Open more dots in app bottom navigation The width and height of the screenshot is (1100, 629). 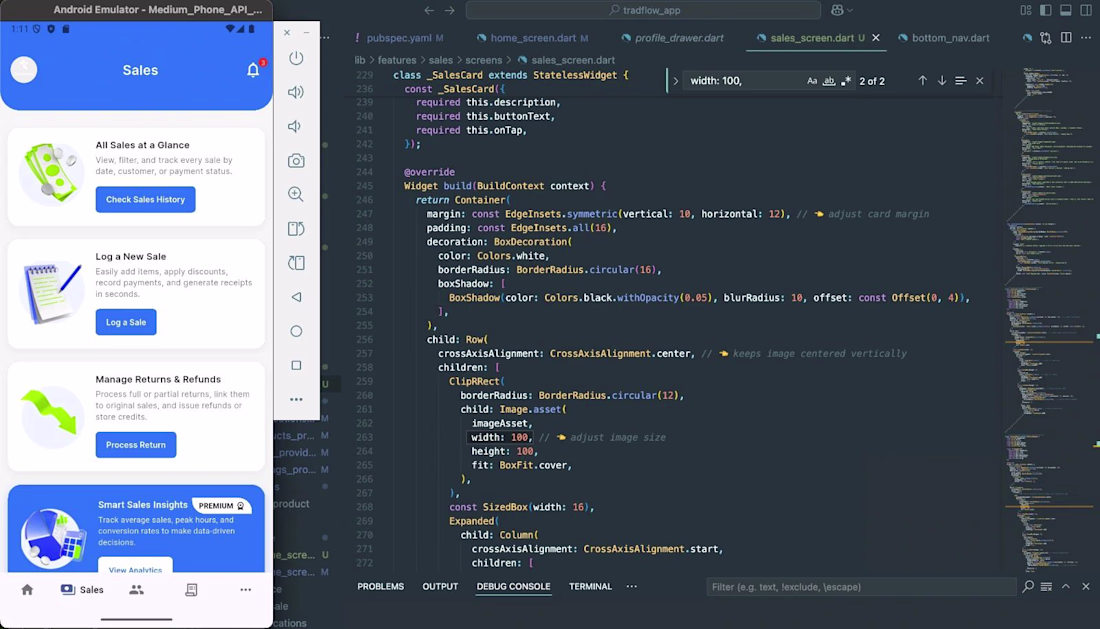coord(246,590)
